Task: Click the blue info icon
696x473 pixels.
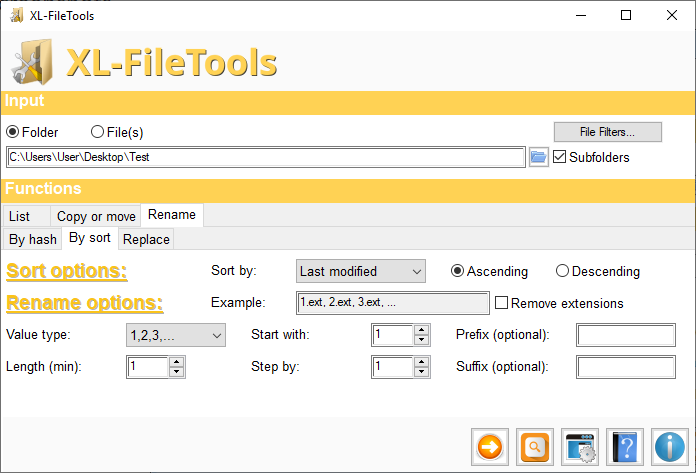Action: (x=670, y=446)
